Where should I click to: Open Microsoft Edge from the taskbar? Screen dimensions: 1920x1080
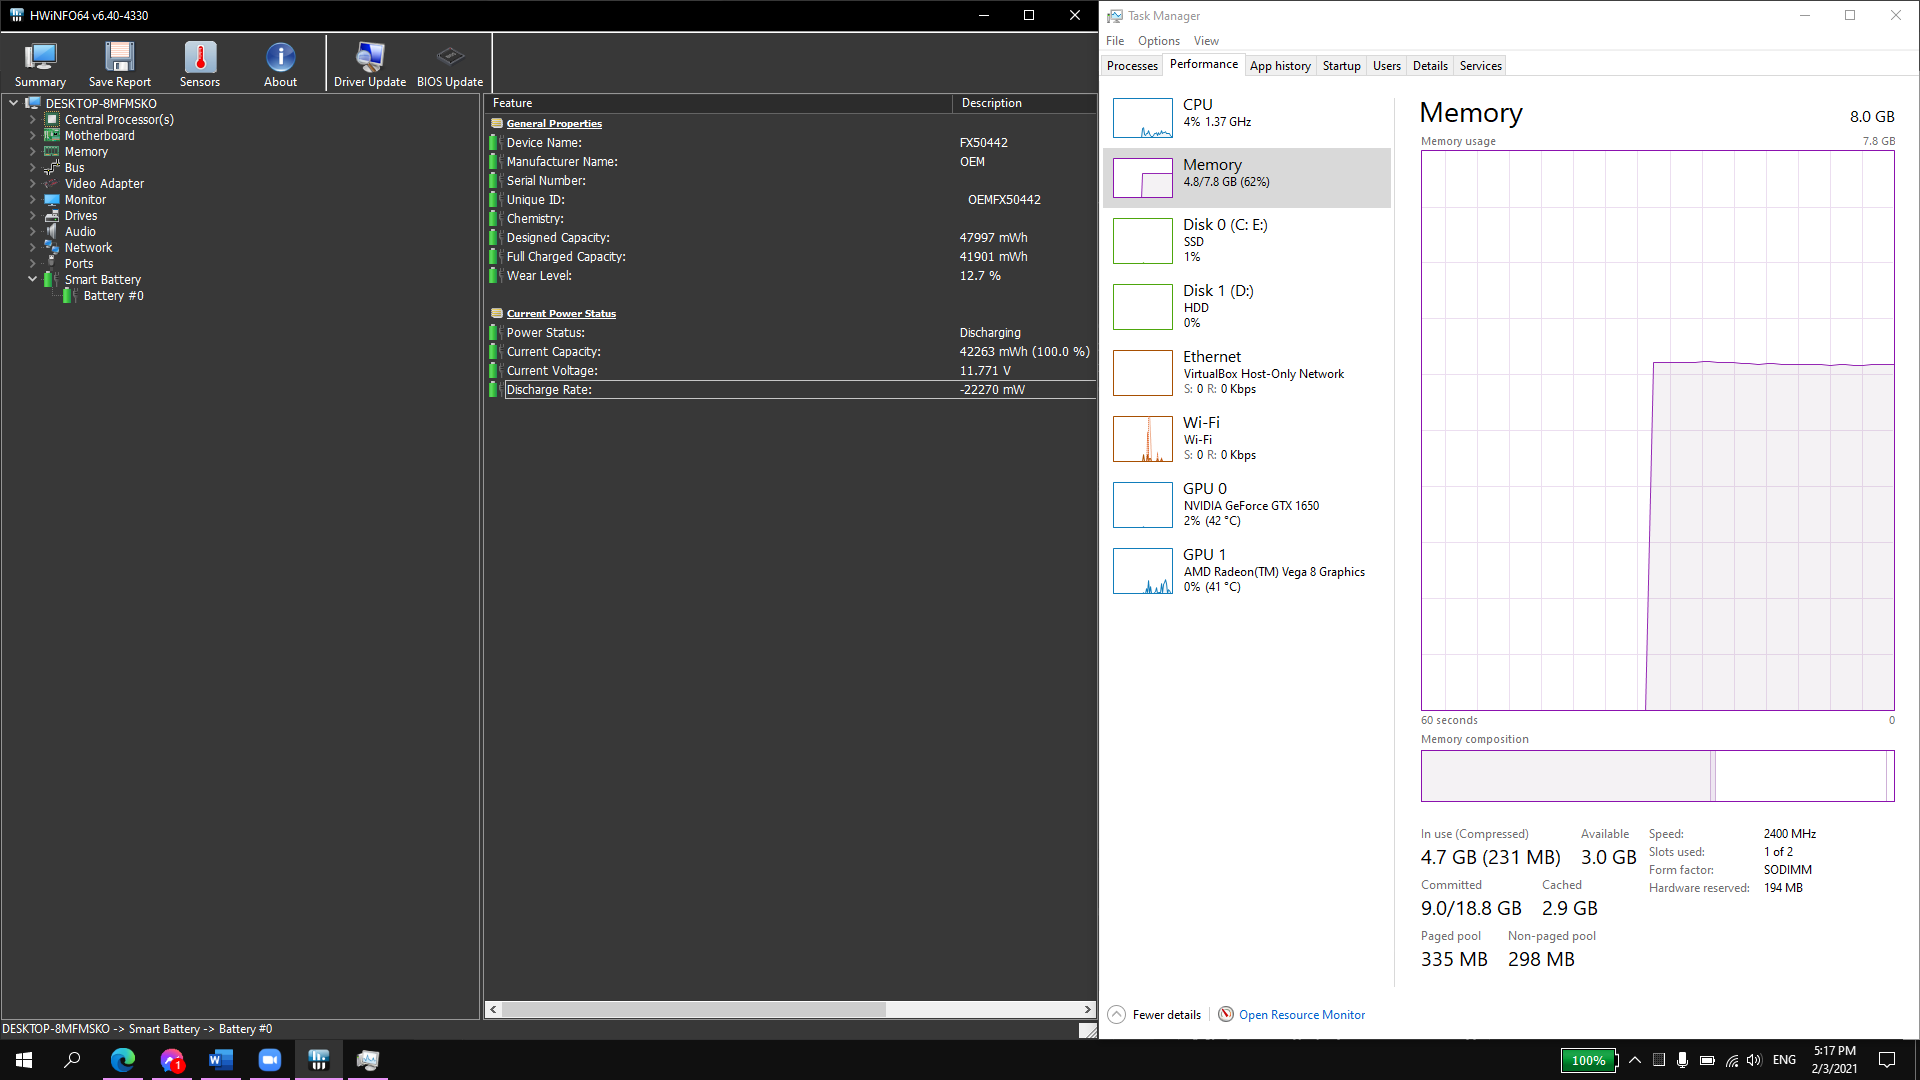[122, 1060]
